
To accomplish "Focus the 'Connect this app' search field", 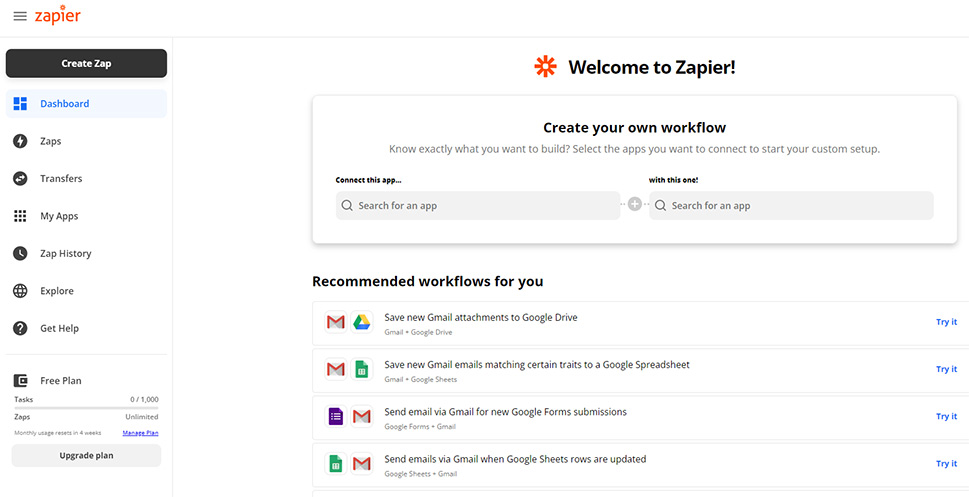I will click(478, 205).
